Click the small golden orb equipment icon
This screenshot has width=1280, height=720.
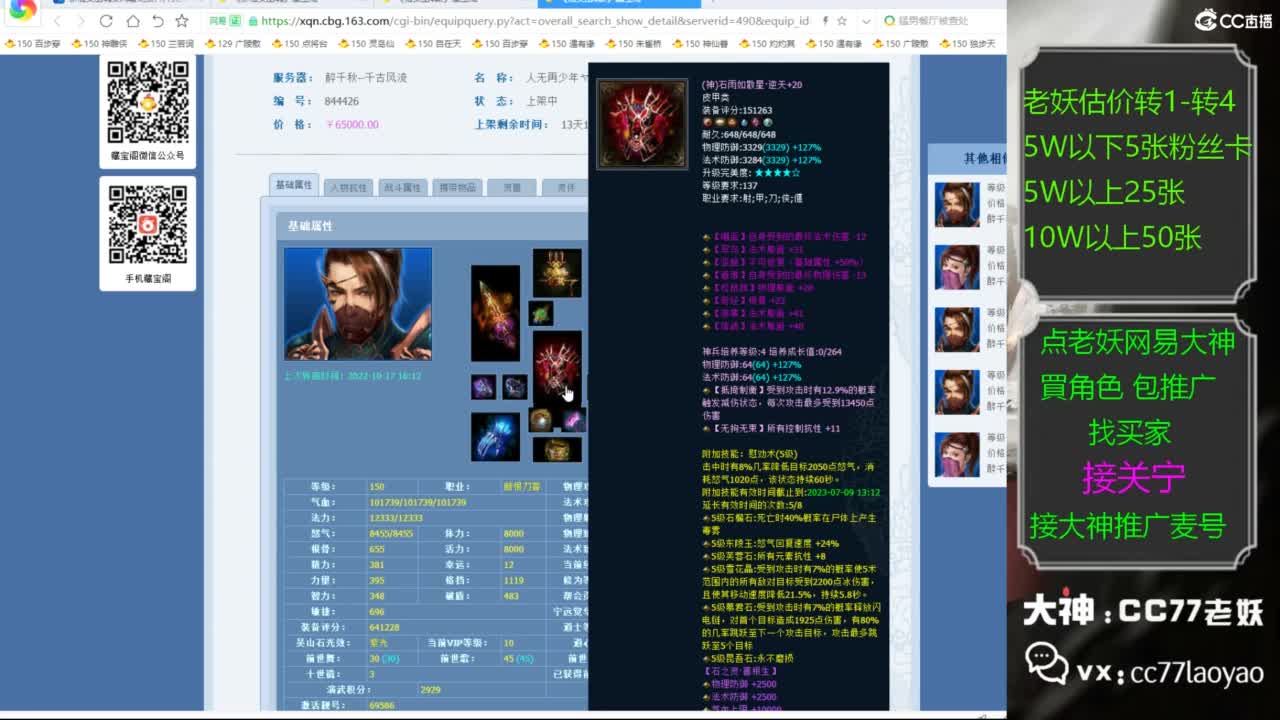pos(541,420)
